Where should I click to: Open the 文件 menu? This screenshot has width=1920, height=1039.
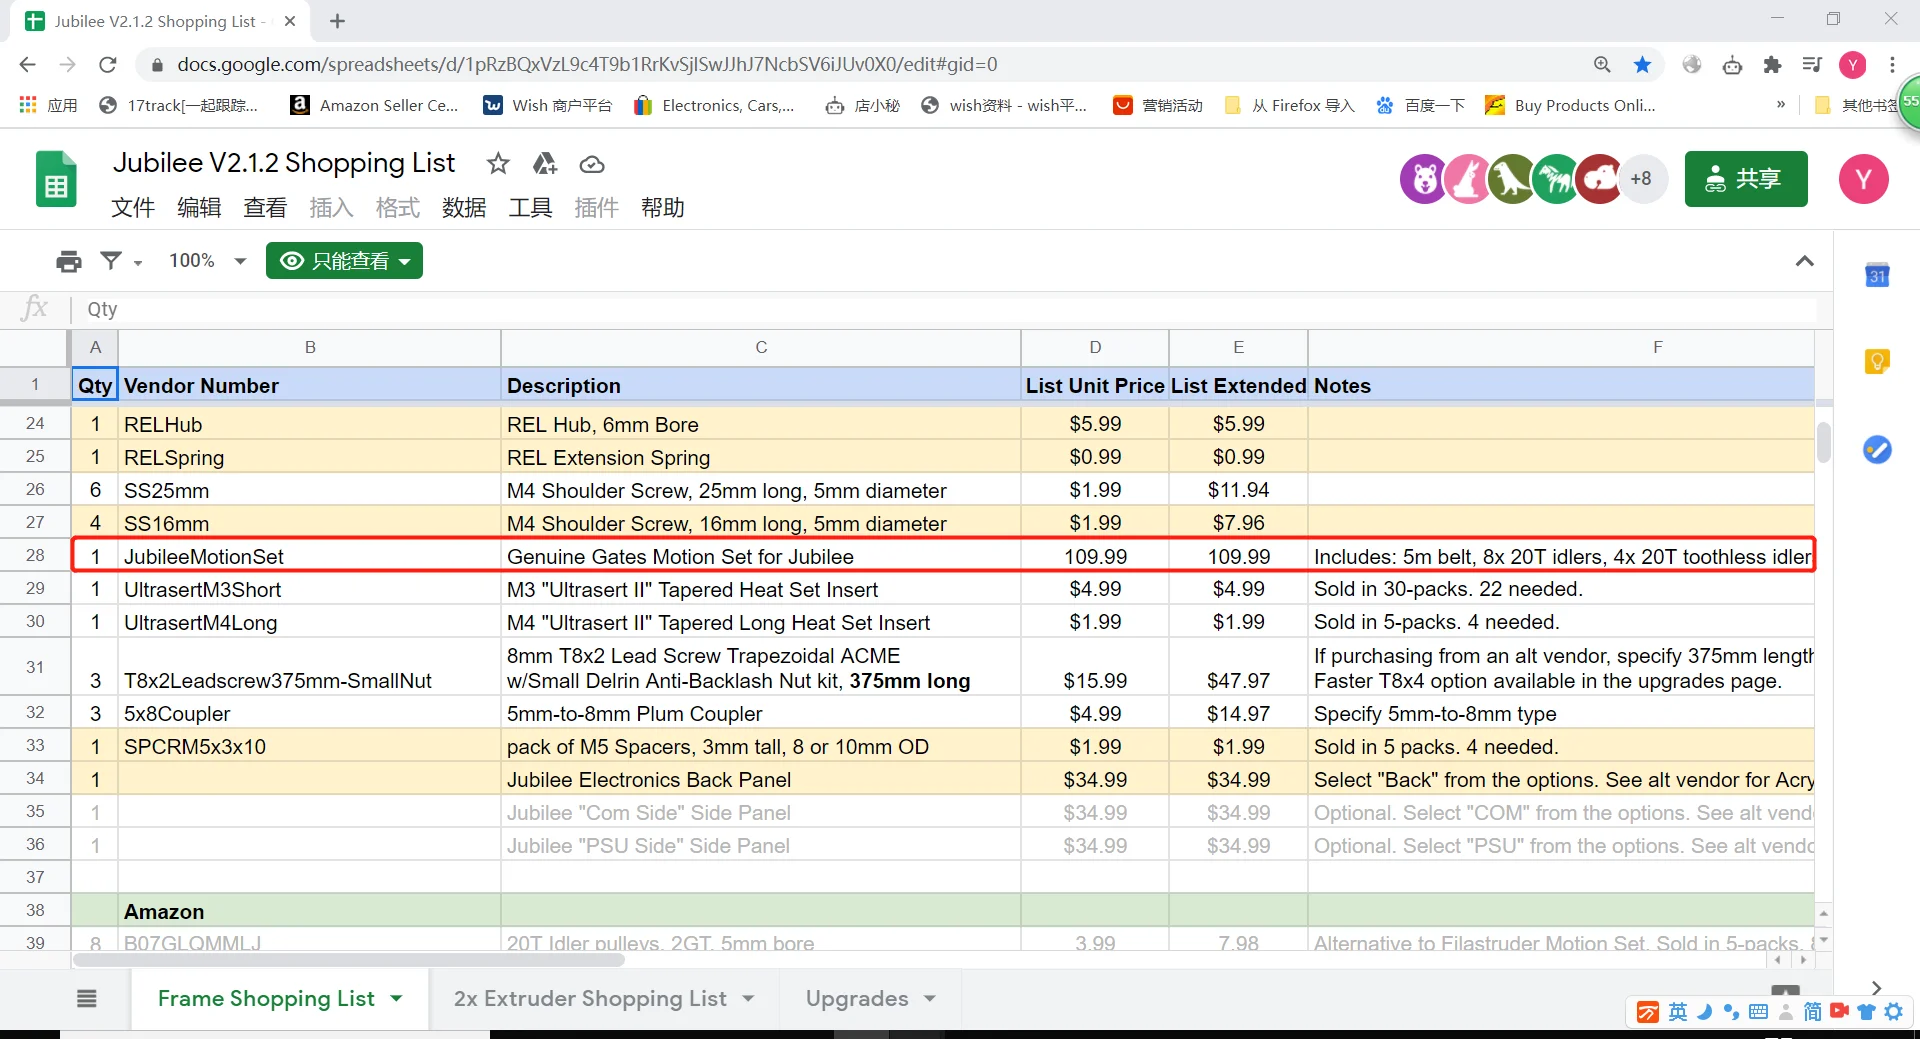[x=133, y=208]
